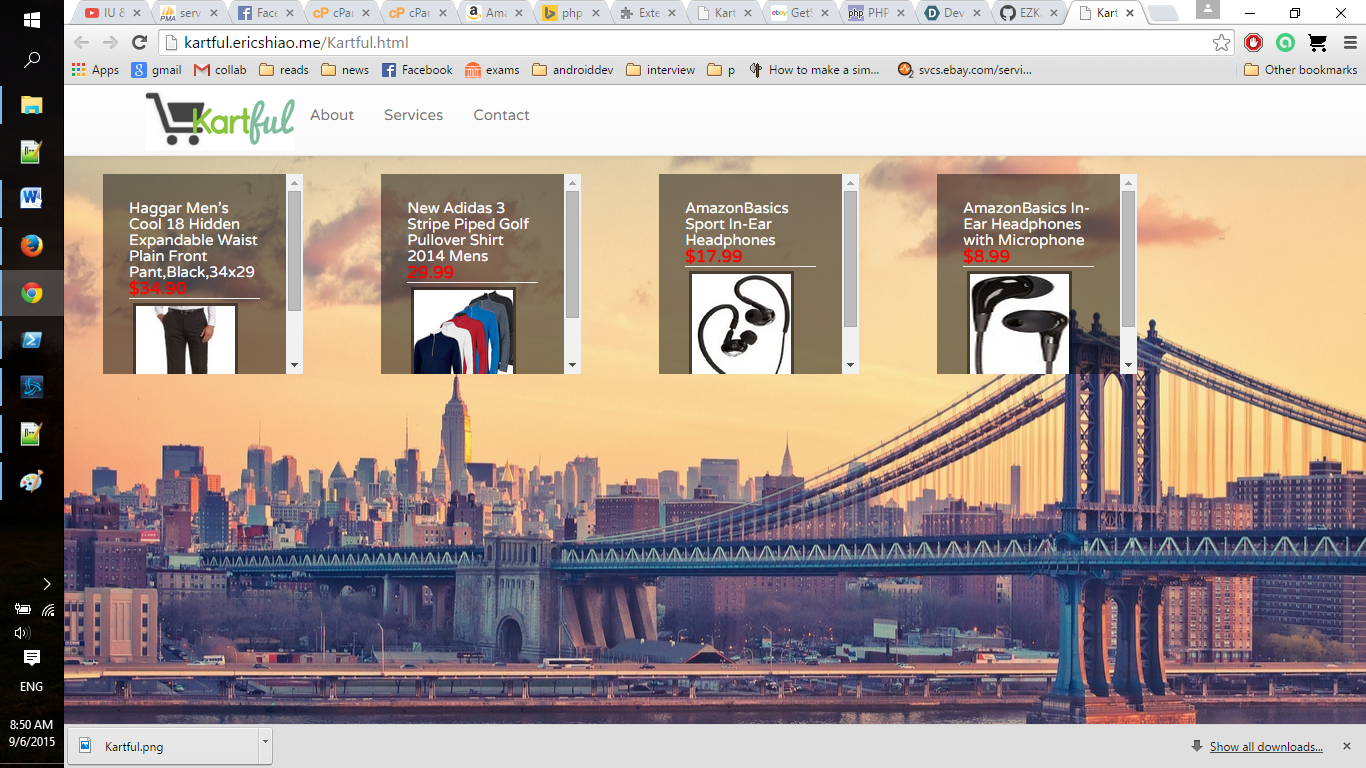1366x768 pixels.
Task: Click the $34.90 price text
Action: (158, 288)
